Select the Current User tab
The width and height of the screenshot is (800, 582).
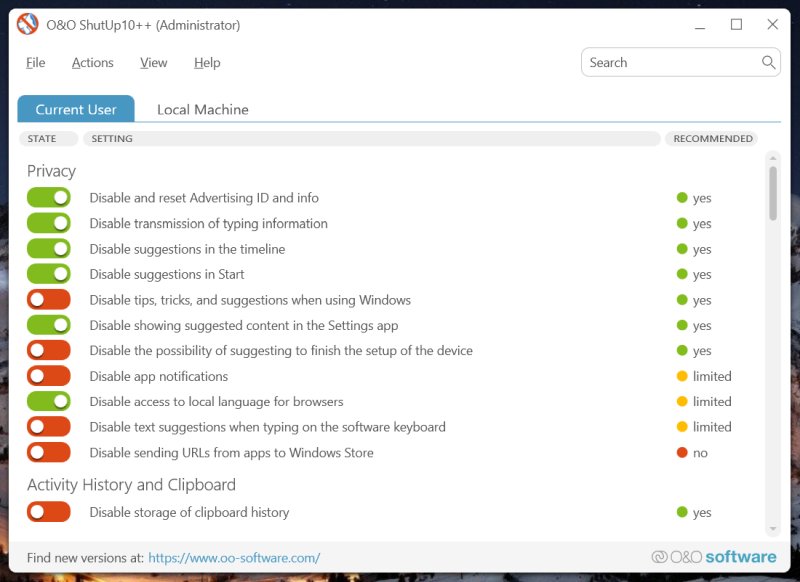tap(76, 109)
